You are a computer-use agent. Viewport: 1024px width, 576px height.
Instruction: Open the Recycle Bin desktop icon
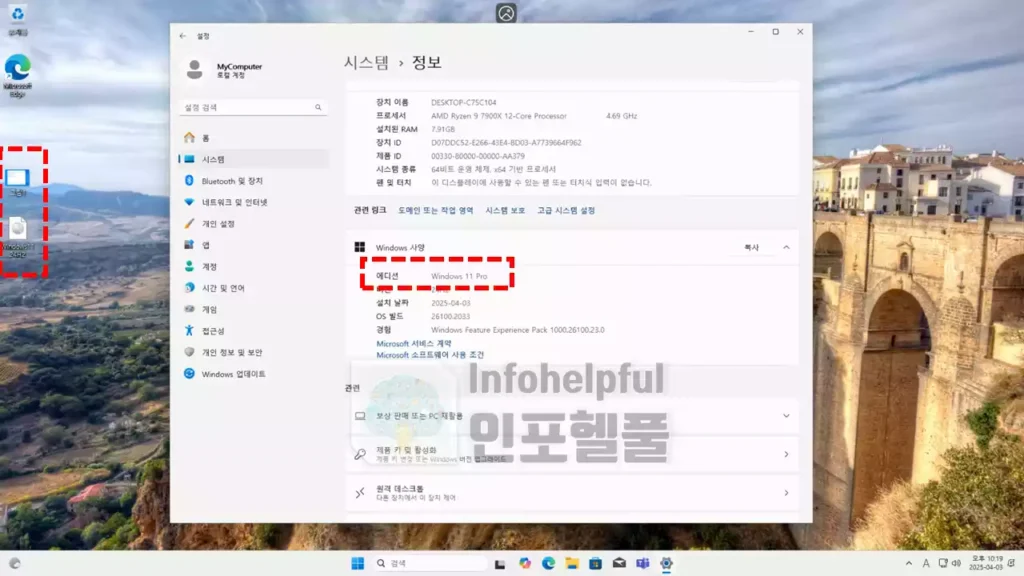pyautogui.click(x=18, y=19)
